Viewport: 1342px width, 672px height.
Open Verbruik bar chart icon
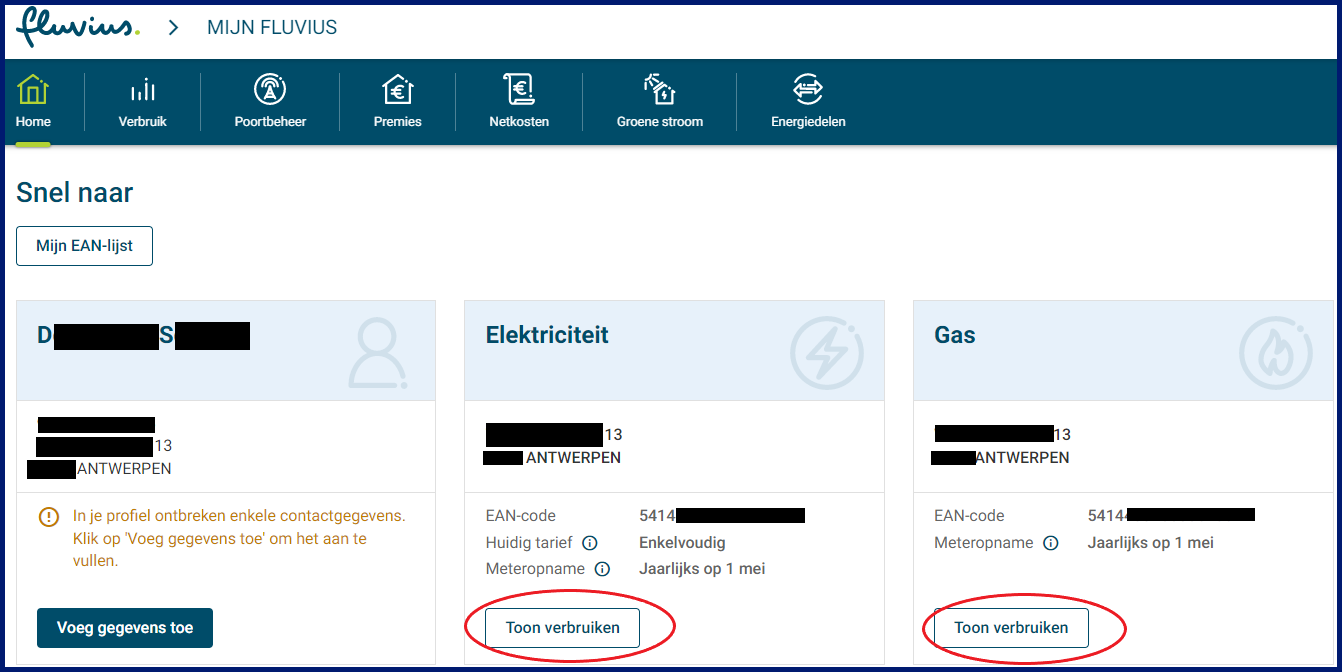(x=143, y=91)
